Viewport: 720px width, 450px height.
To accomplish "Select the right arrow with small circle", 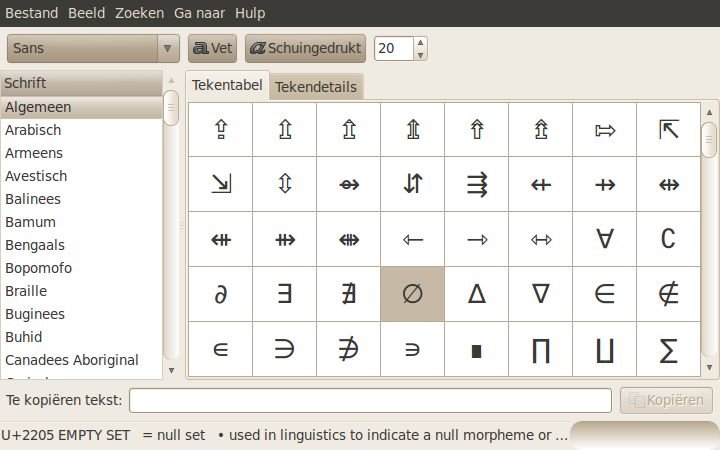I will pyautogui.click(x=349, y=184).
